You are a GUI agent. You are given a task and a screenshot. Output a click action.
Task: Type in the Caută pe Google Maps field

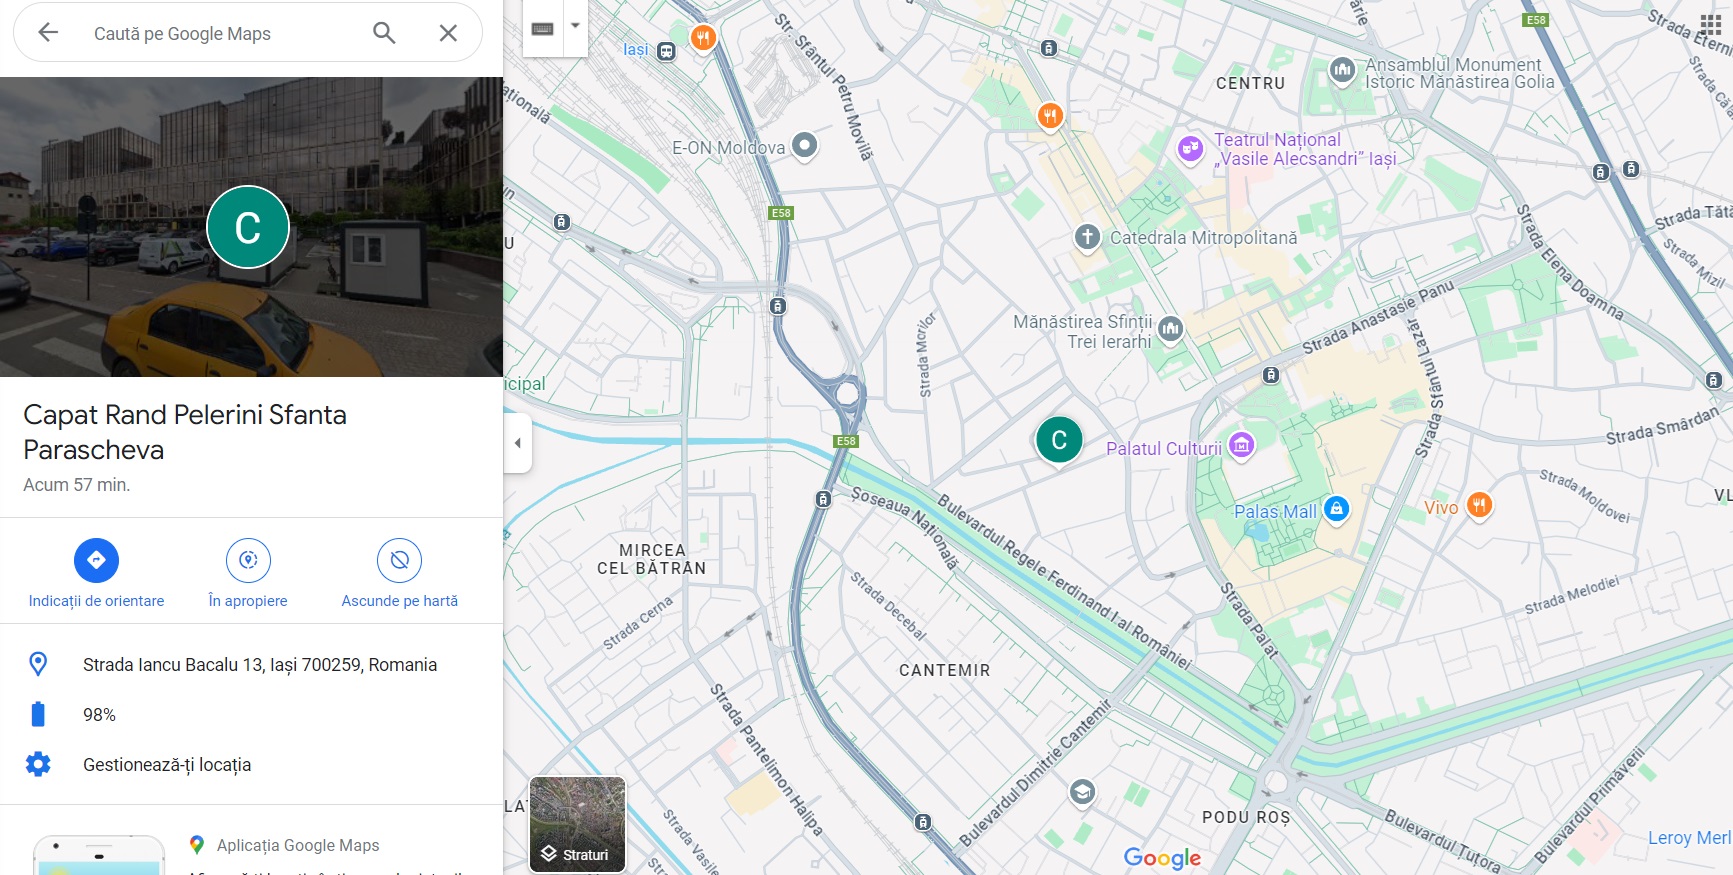coord(220,34)
